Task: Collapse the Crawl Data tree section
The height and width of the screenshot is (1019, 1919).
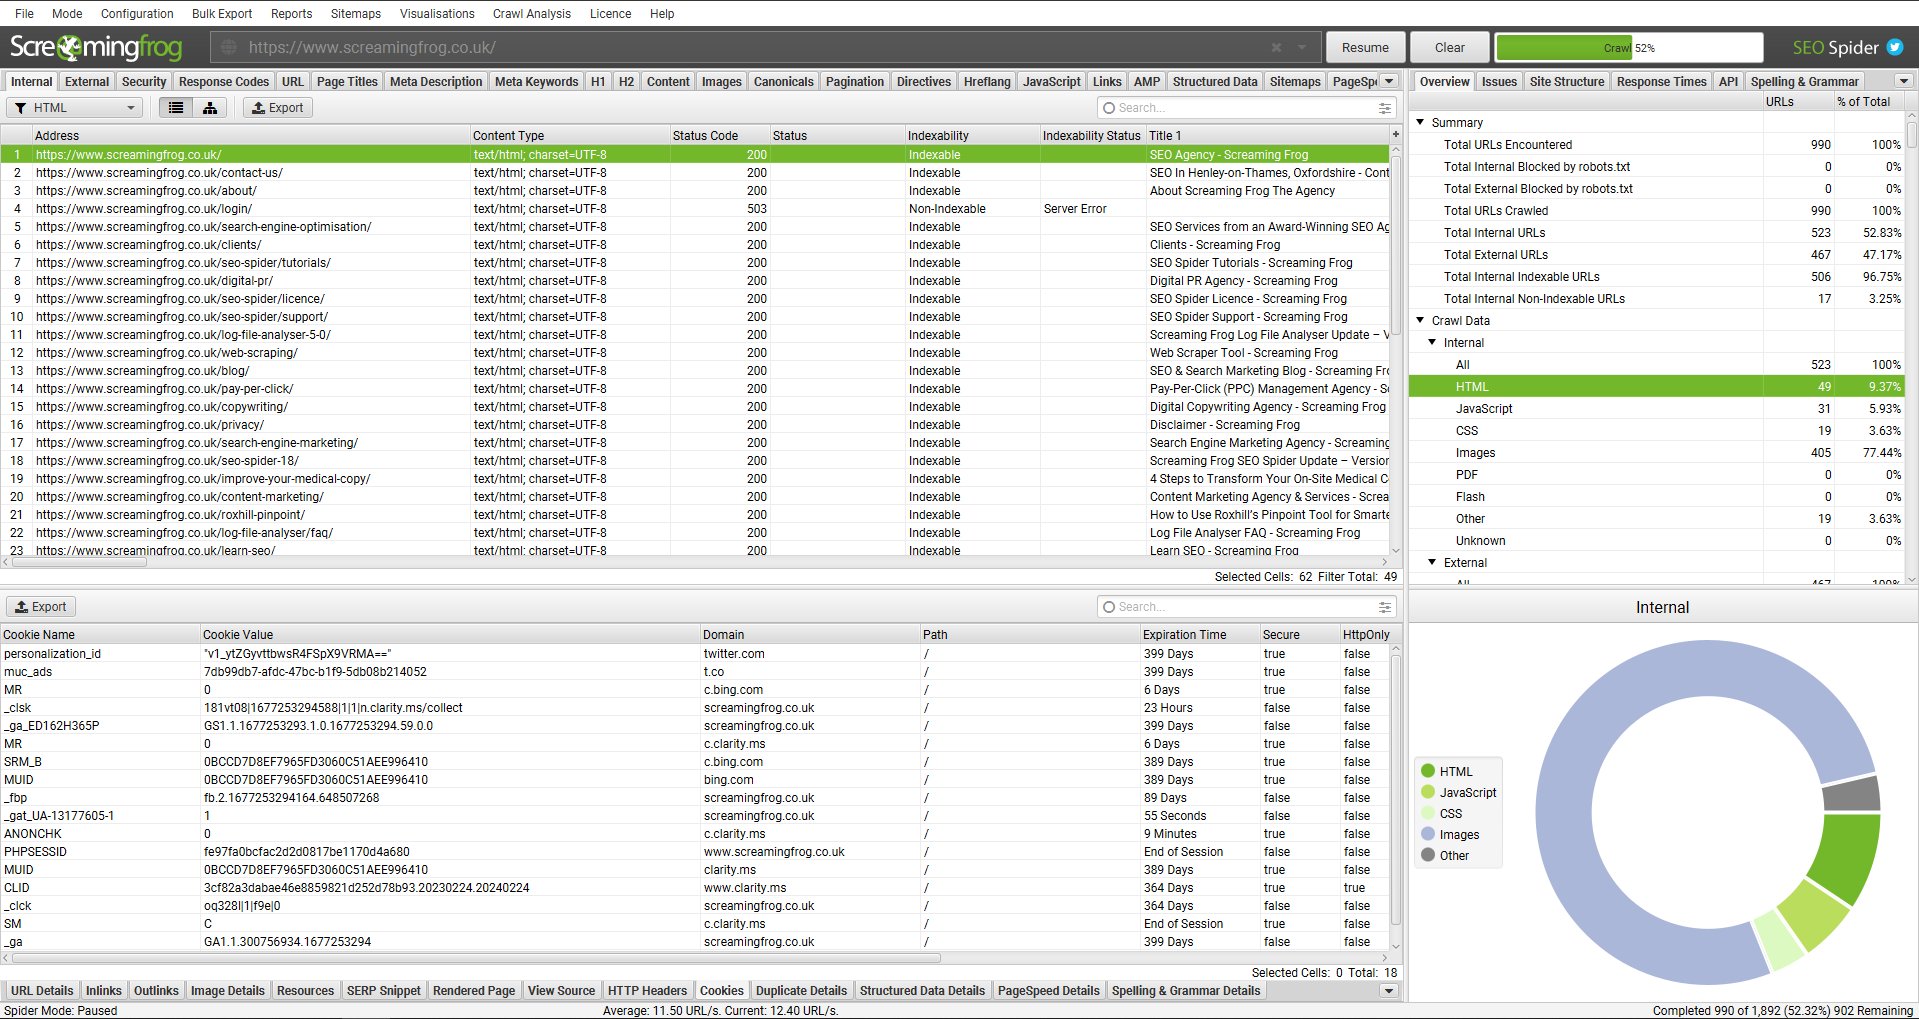Action: [1420, 320]
